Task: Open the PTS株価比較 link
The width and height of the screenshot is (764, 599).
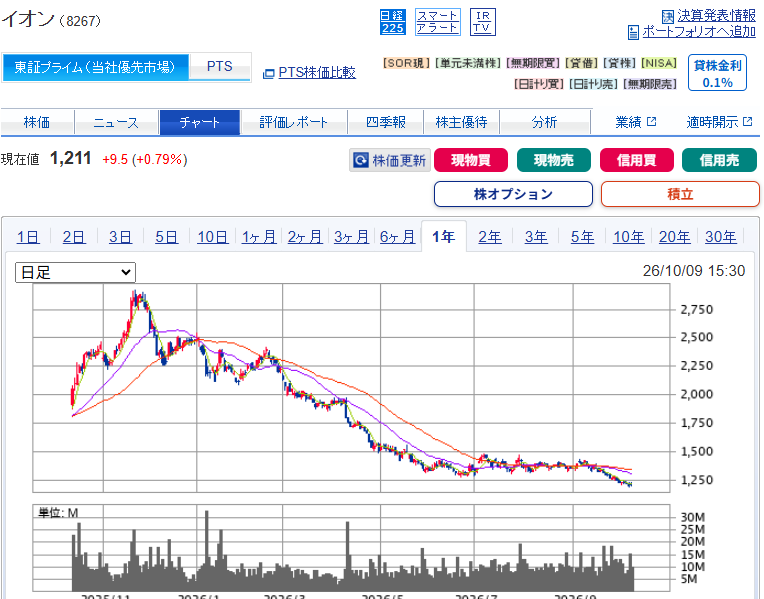Action: tap(317, 73)
